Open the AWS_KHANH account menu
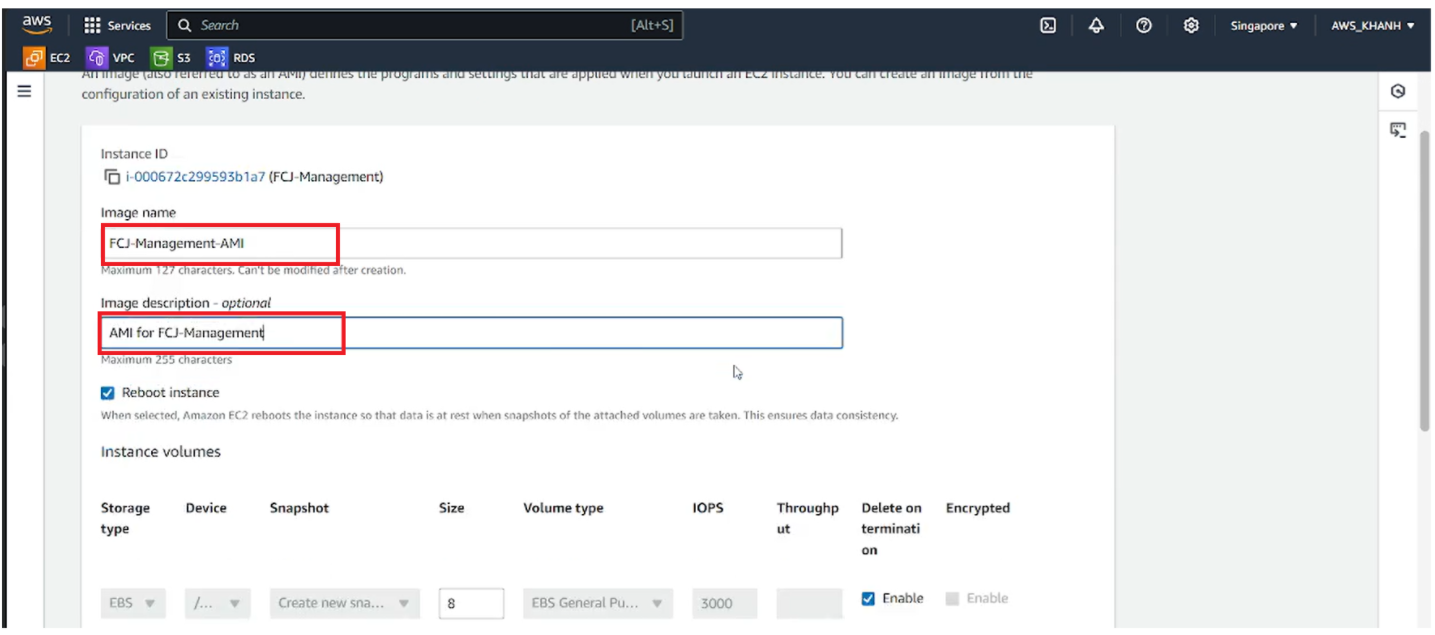 (x=1373, y=26)
